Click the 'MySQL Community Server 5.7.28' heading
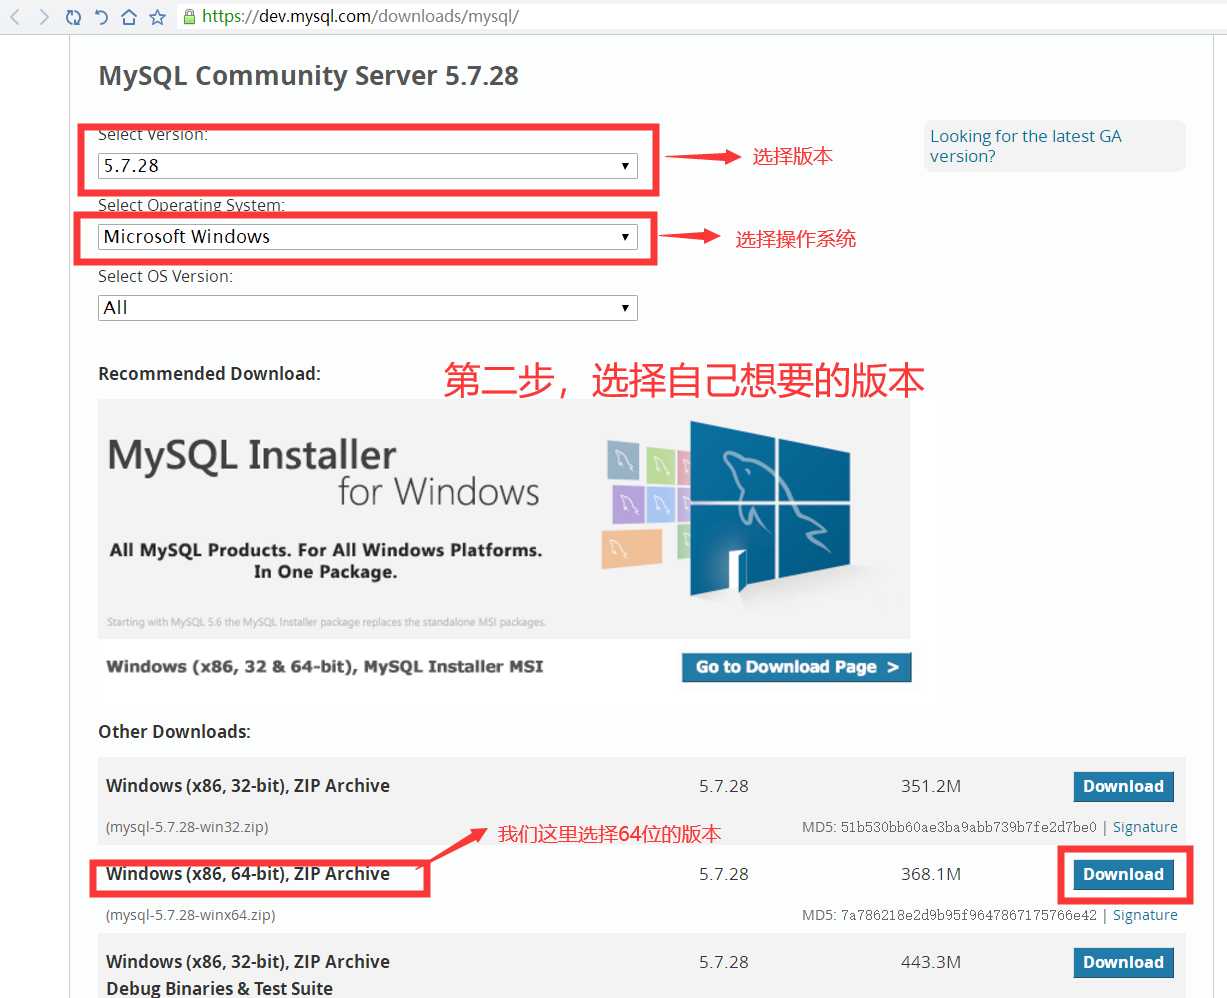The width and height of the screenshot is (1227, 998). coord(308,76)
